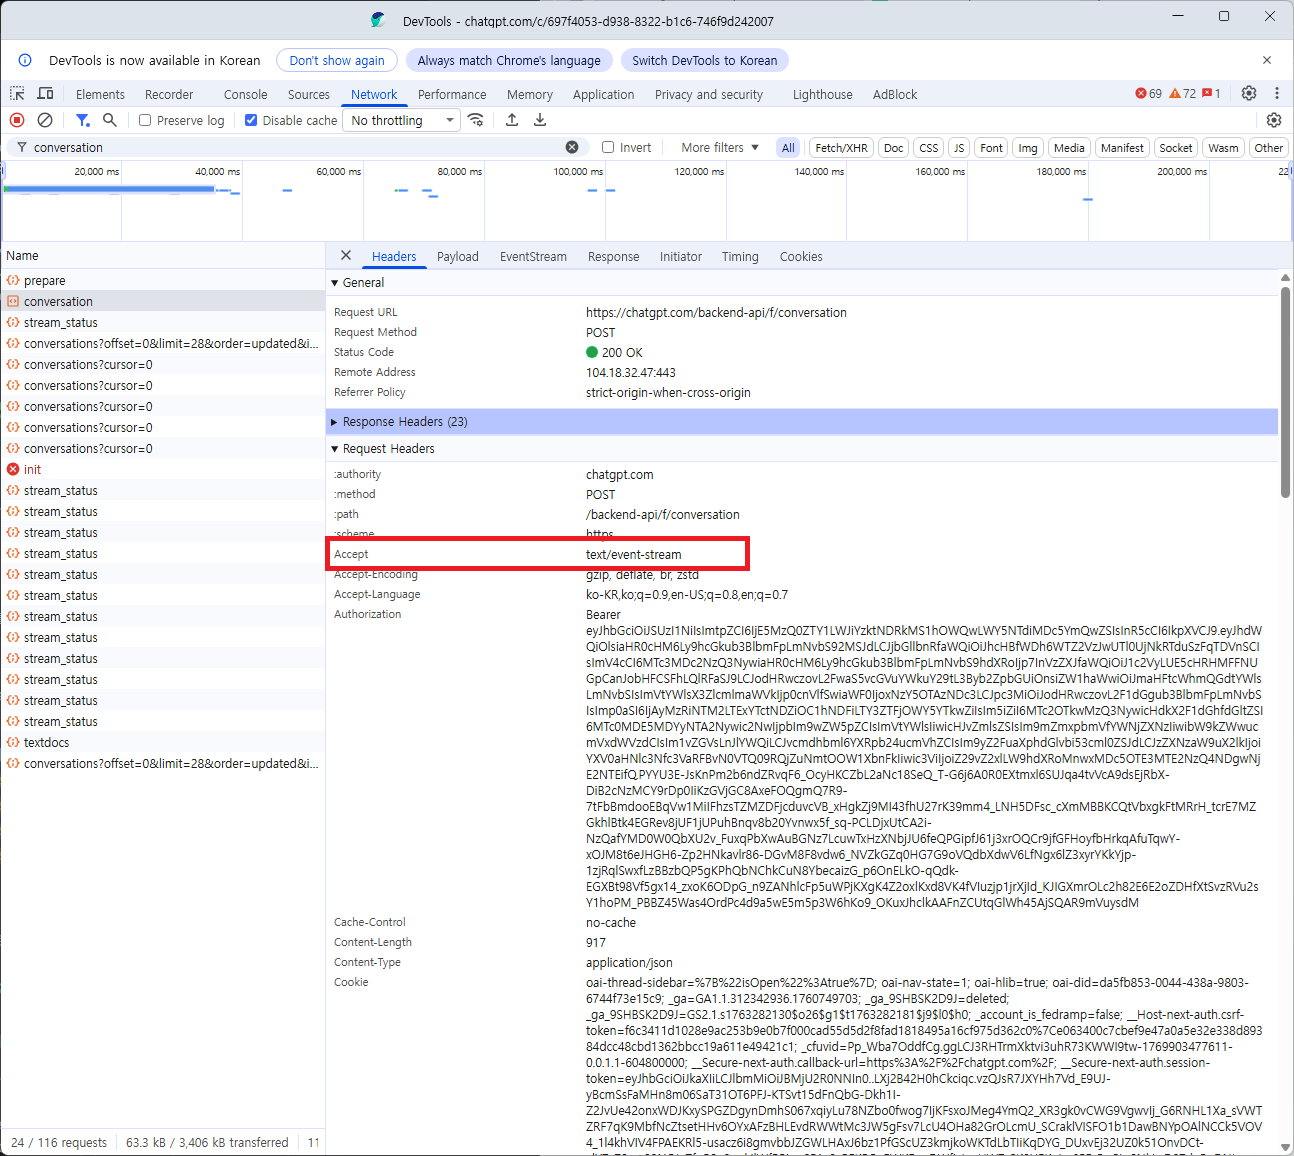Import HAR file upload icon

pos(512,120)
